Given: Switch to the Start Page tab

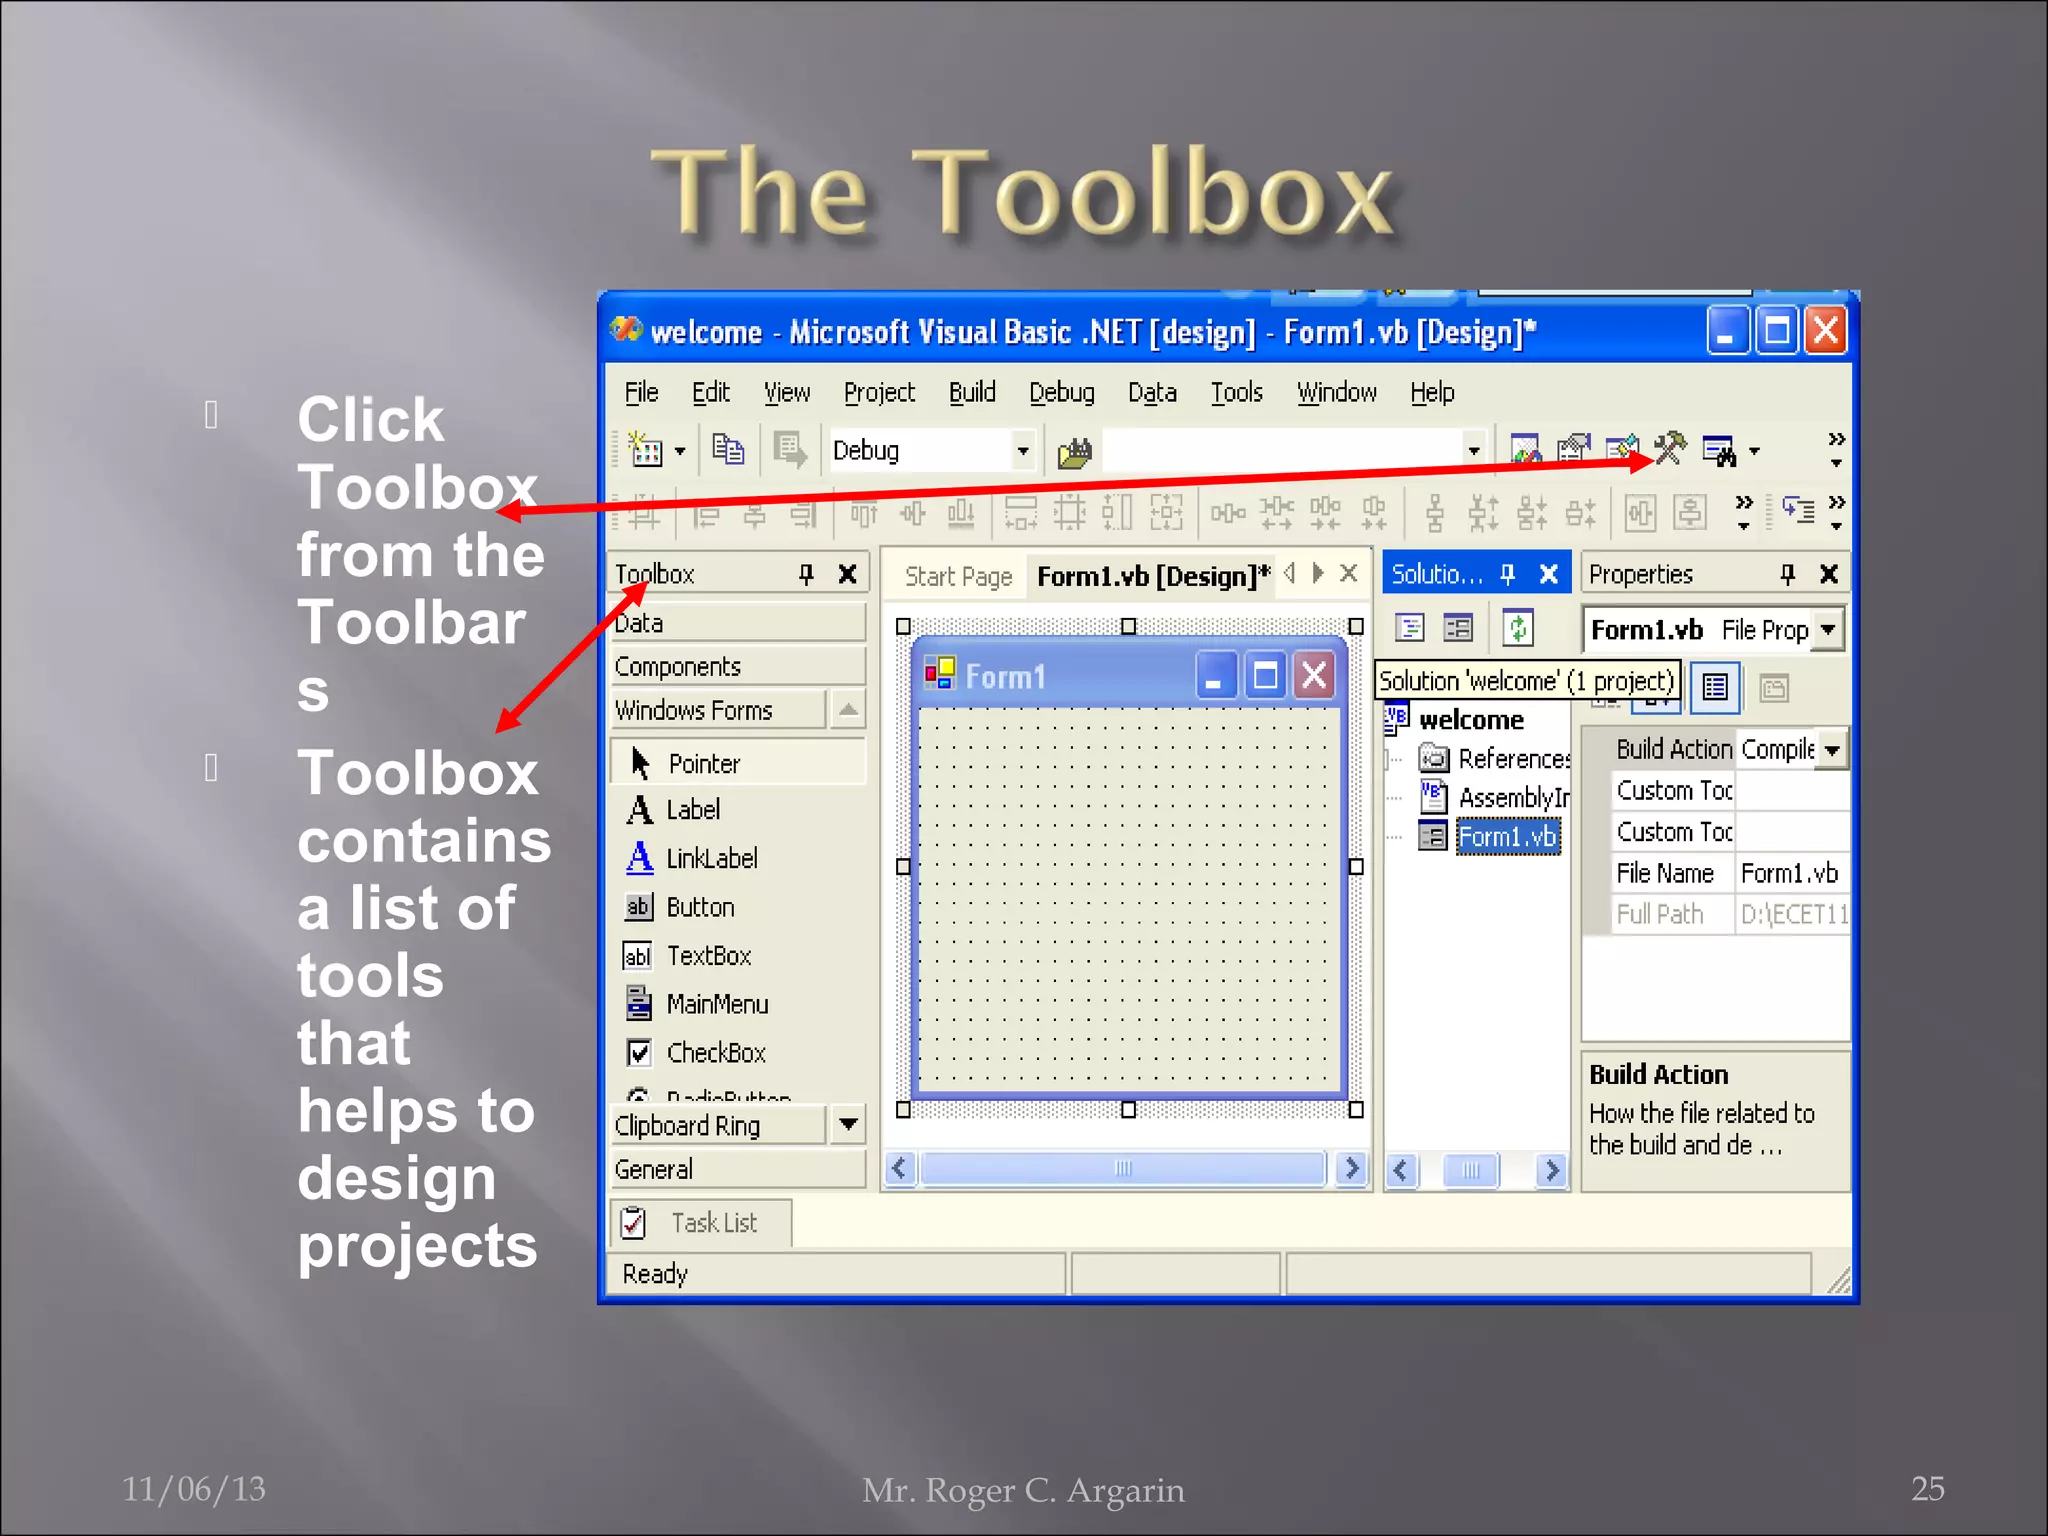Looking at the screenshot, I should click(x=957, y=577).
